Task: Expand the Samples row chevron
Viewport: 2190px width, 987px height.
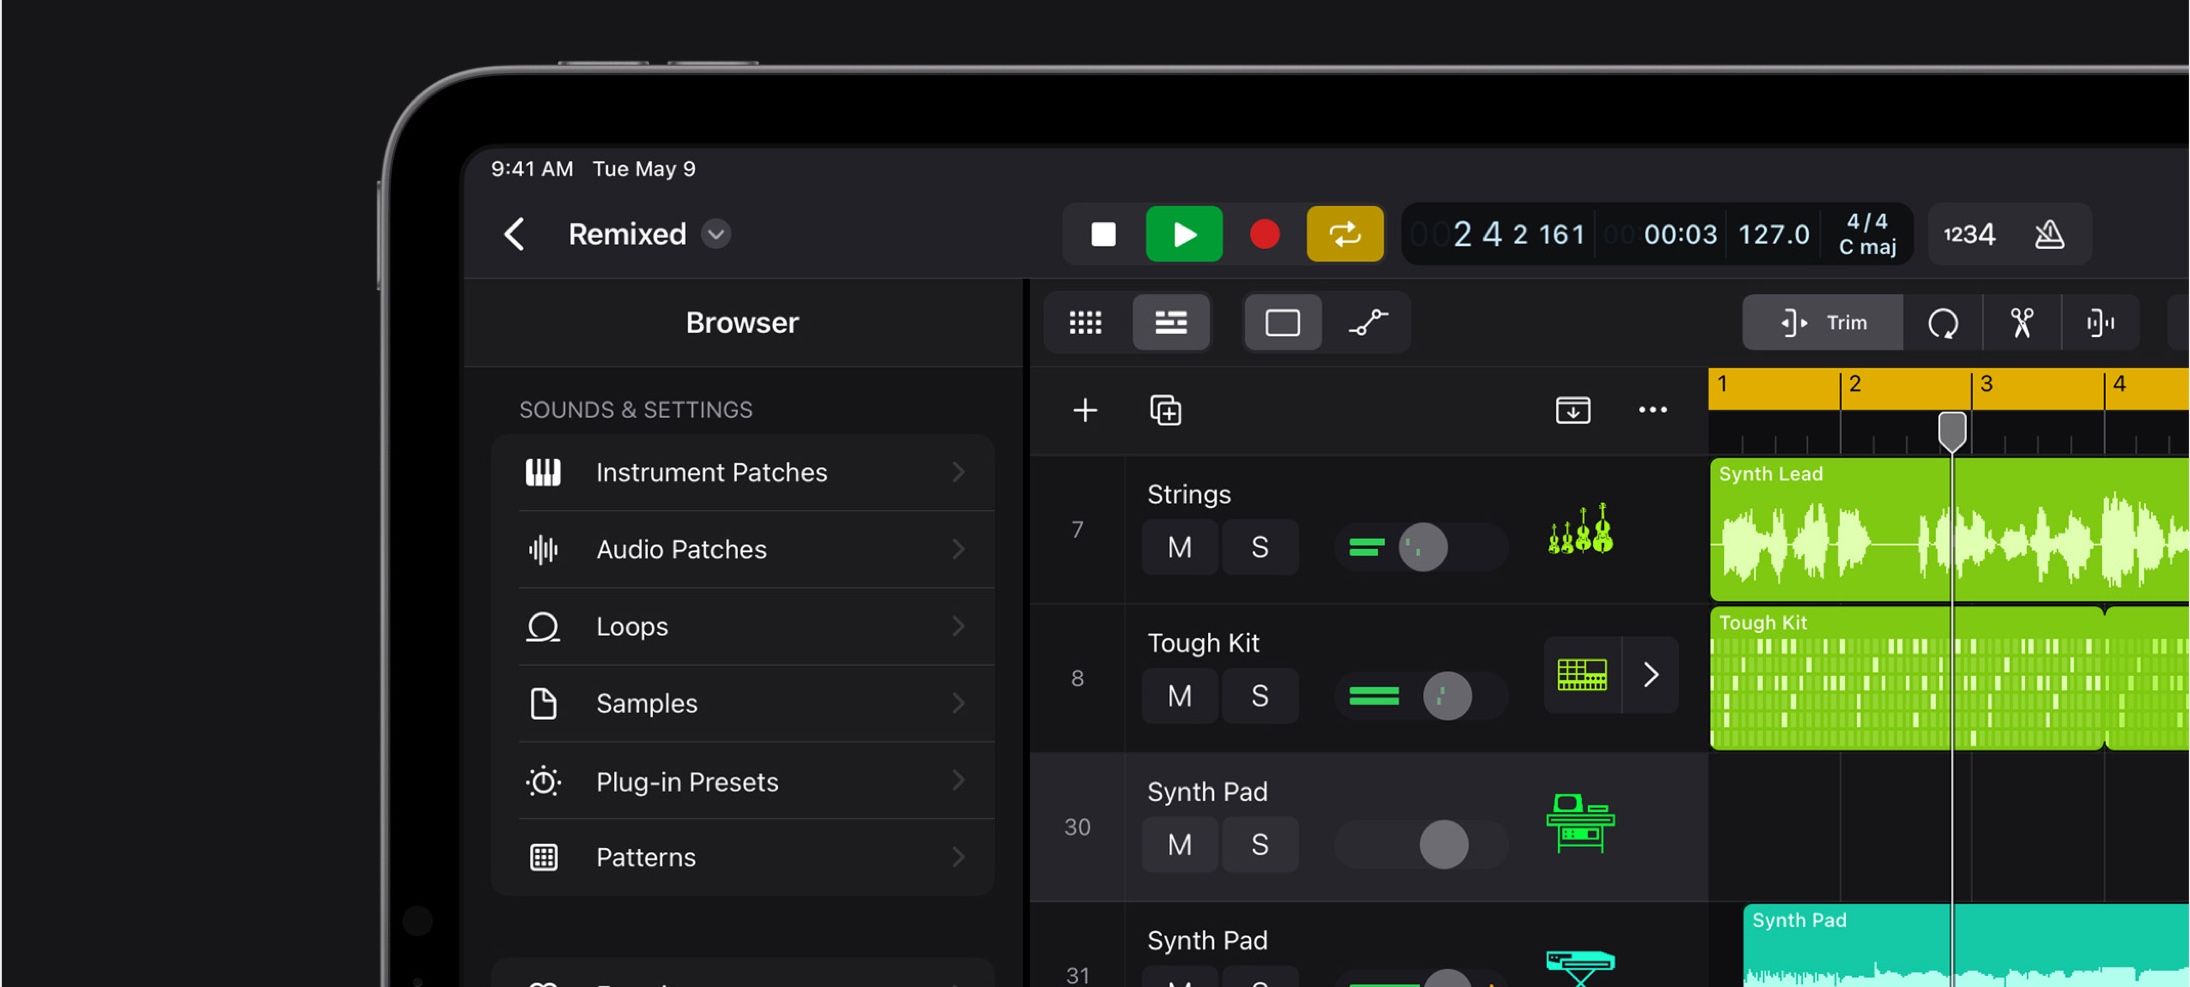Action: pyautogui.click(x=958, y=703)
